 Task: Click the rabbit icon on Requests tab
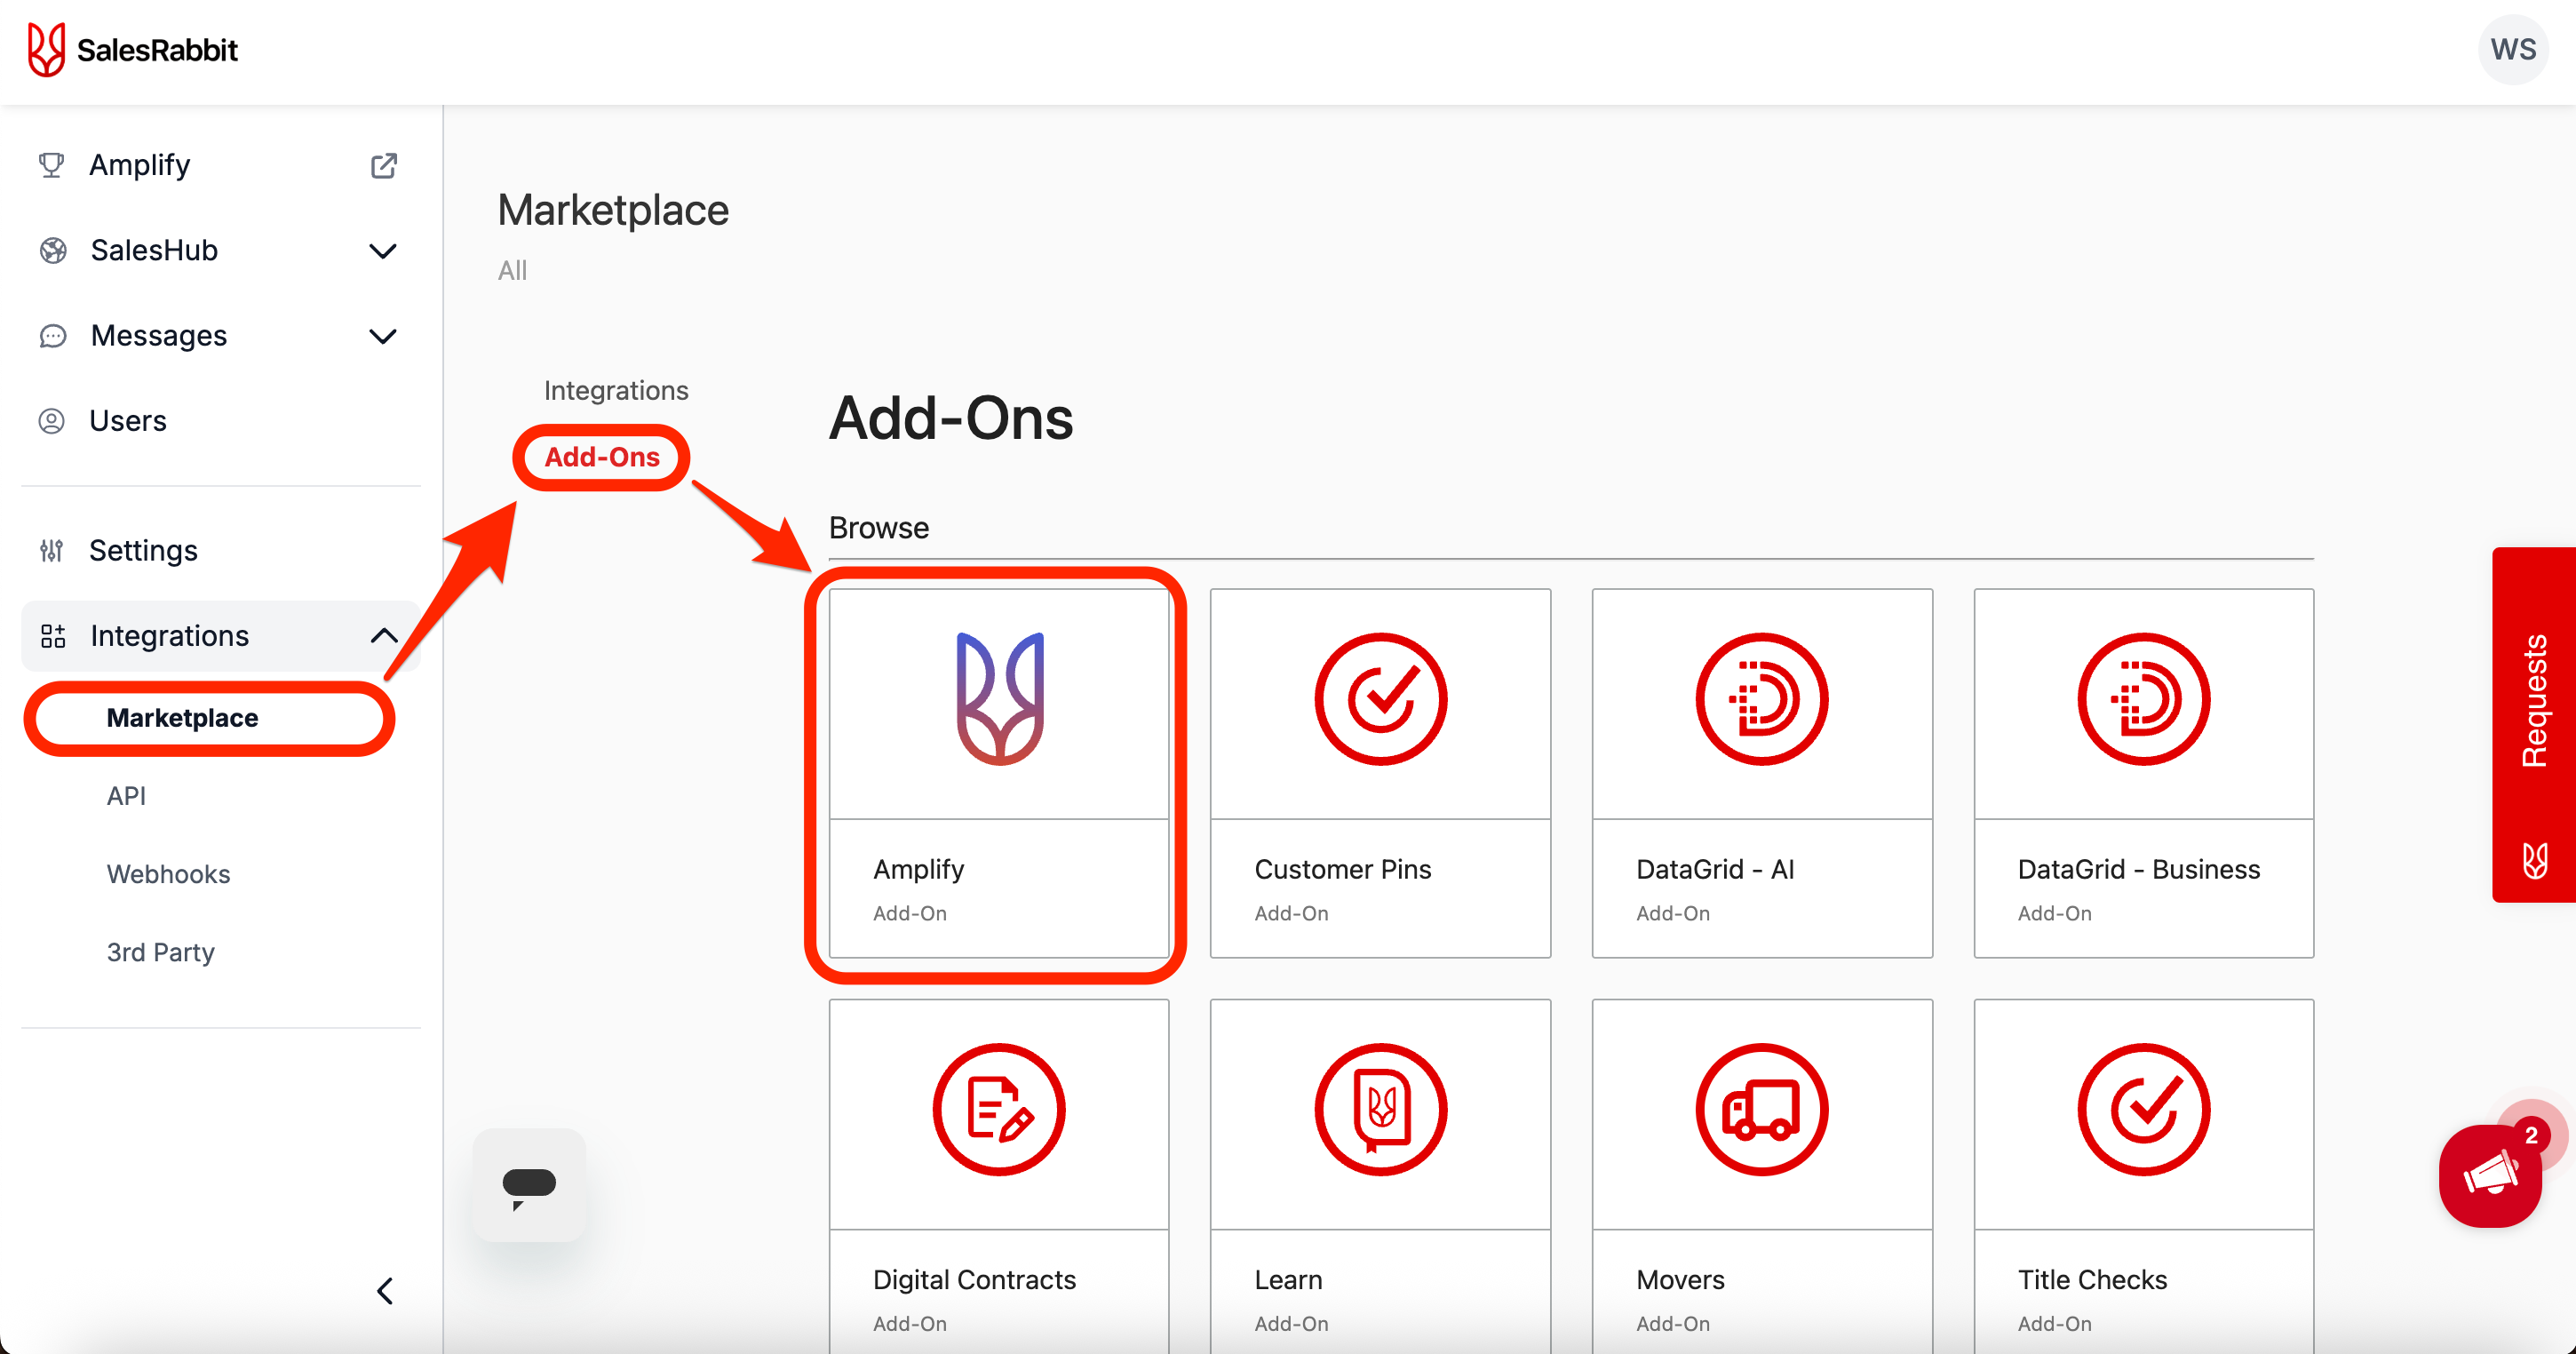pyautogui.click(x=2534, y=860)
